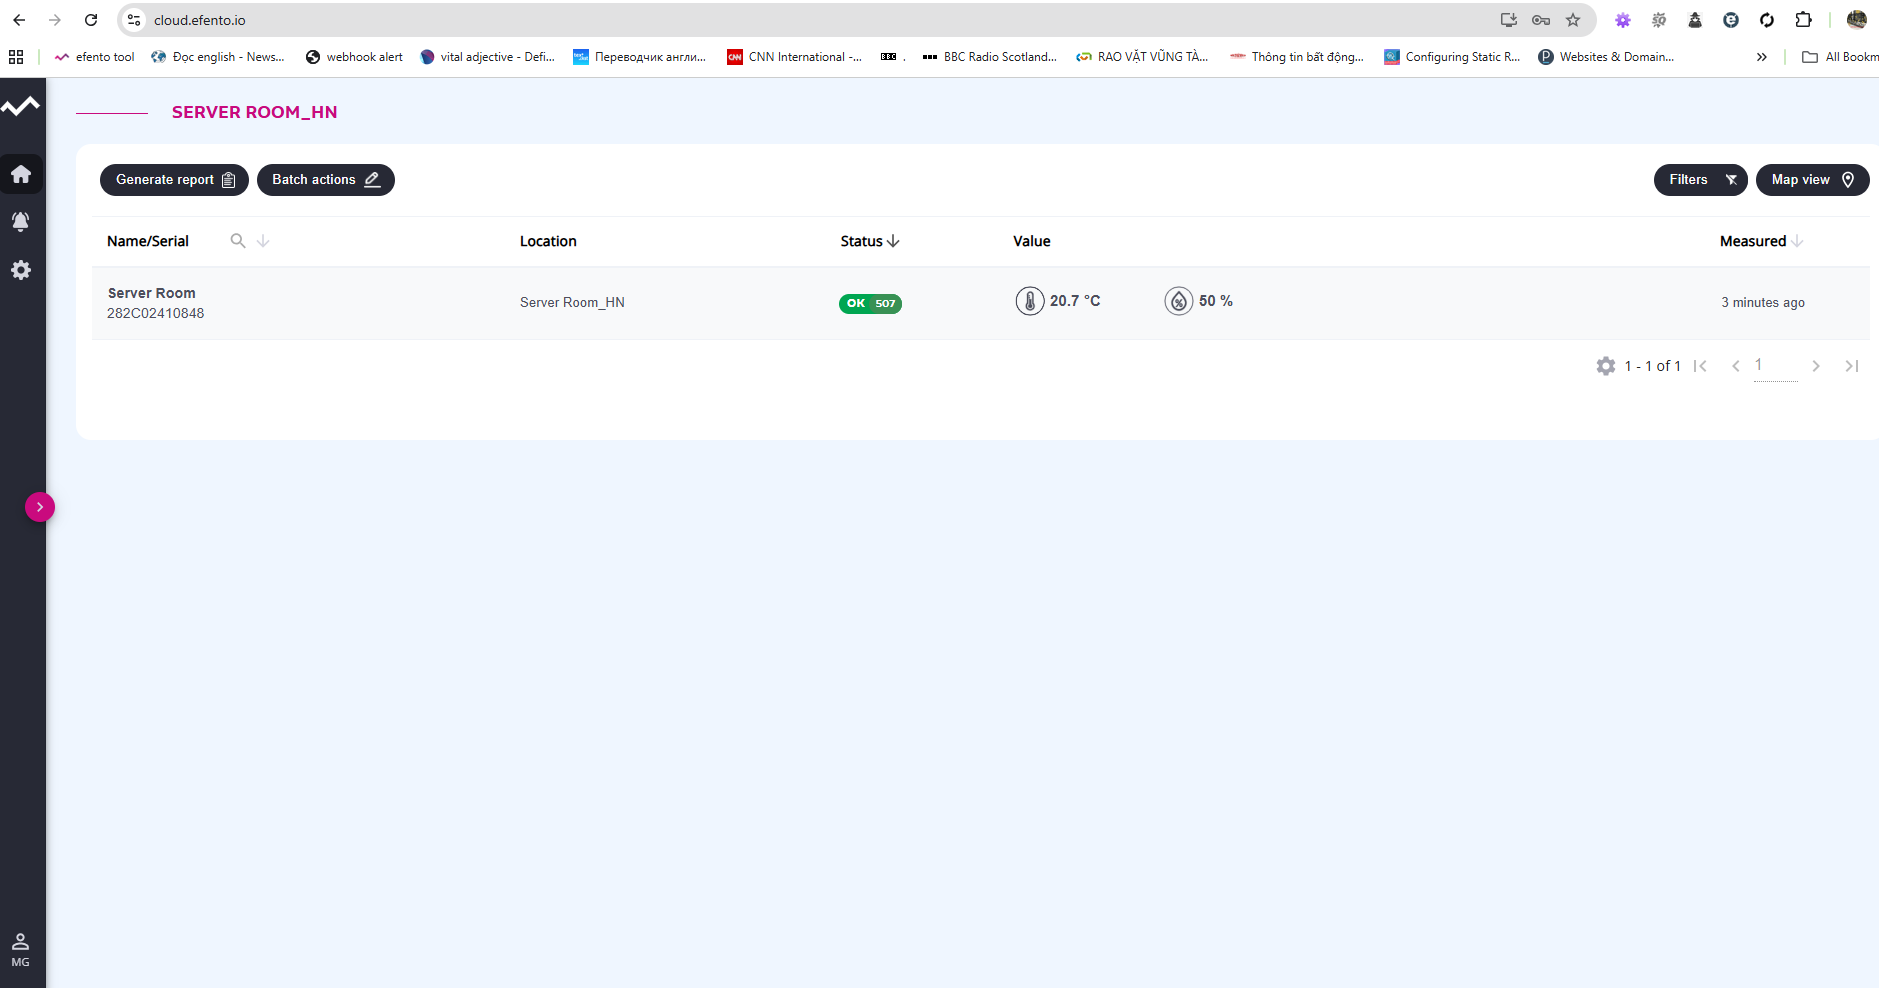Click the 50 % humidity value

[x=1216, y=301]
